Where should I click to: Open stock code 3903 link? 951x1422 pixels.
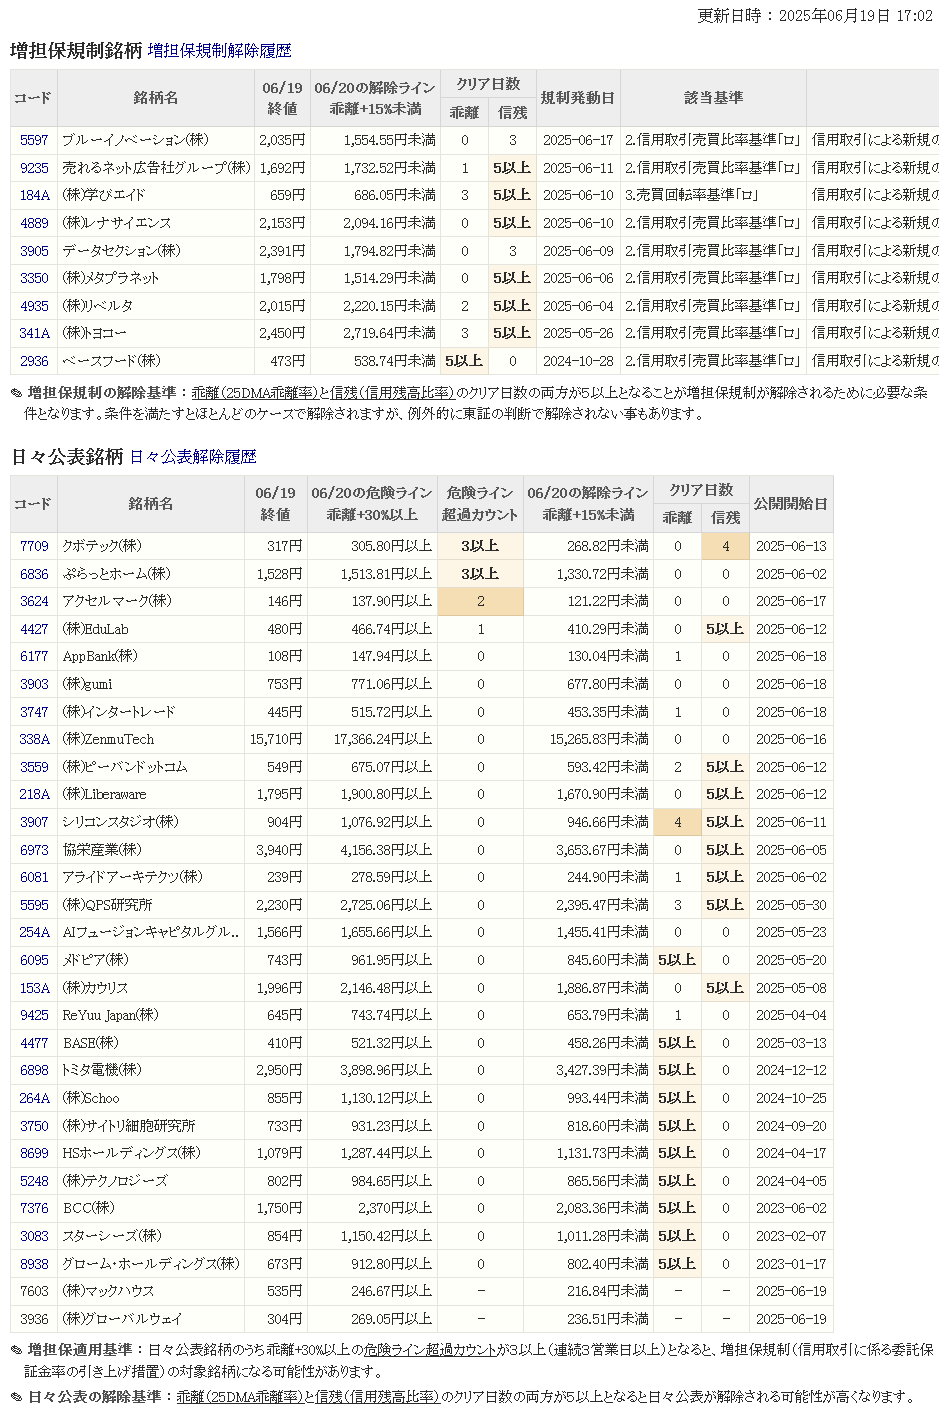(34, 684)
